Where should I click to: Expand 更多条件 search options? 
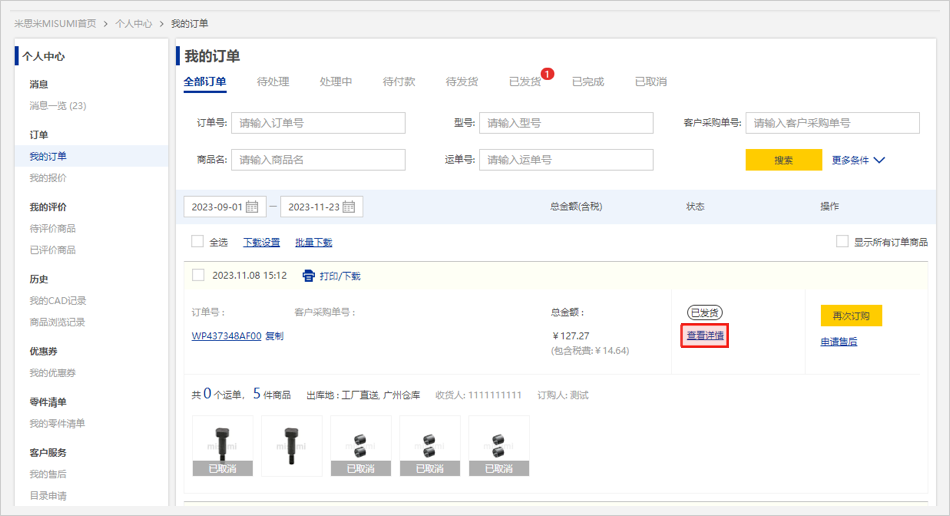(x=858, y=160)
